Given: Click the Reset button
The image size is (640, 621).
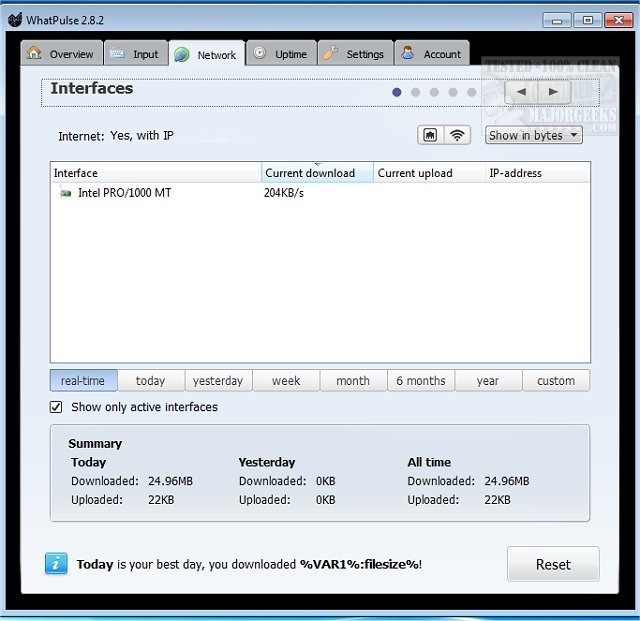Looking at the screenshot, I should tap(553, 564).
